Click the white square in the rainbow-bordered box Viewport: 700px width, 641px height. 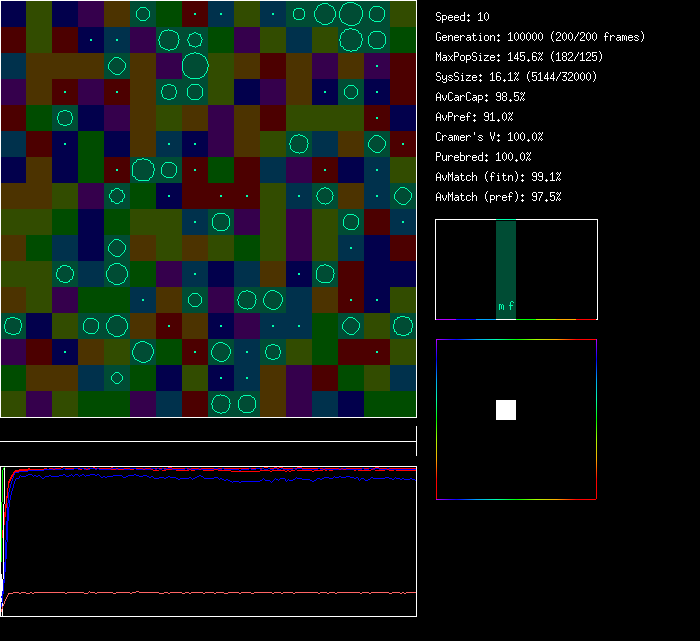pyautogui.click(x=506, y=410)
